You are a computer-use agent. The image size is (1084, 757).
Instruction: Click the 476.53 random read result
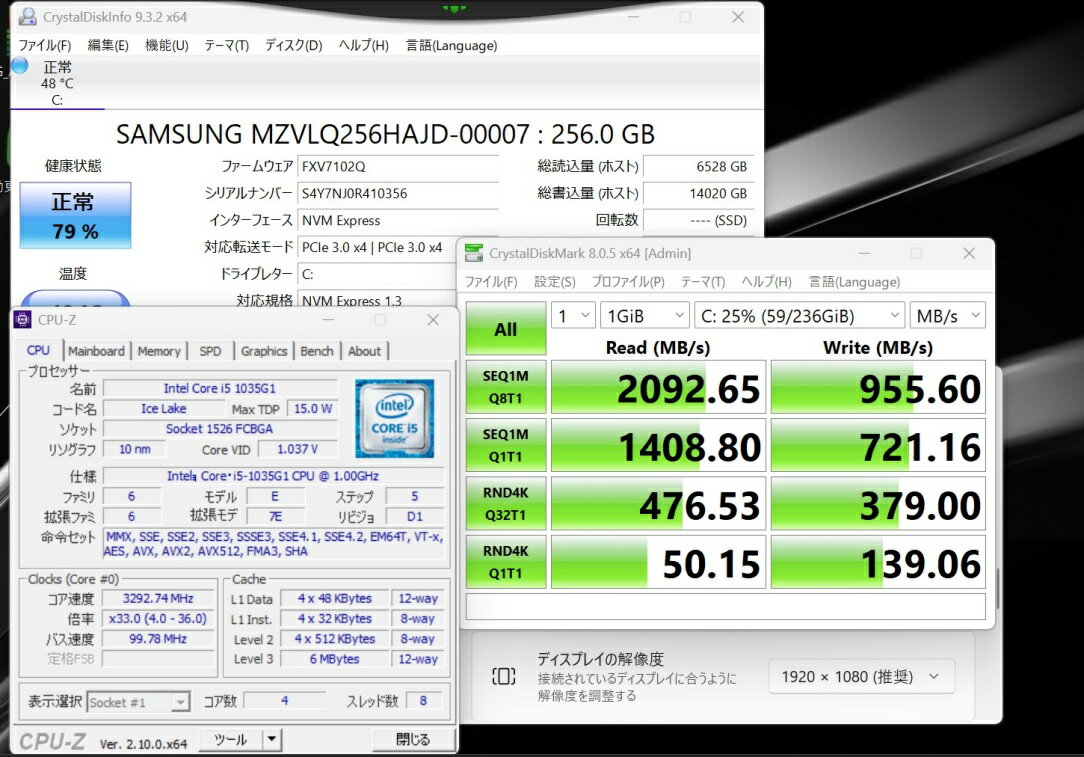click(658, 503)
